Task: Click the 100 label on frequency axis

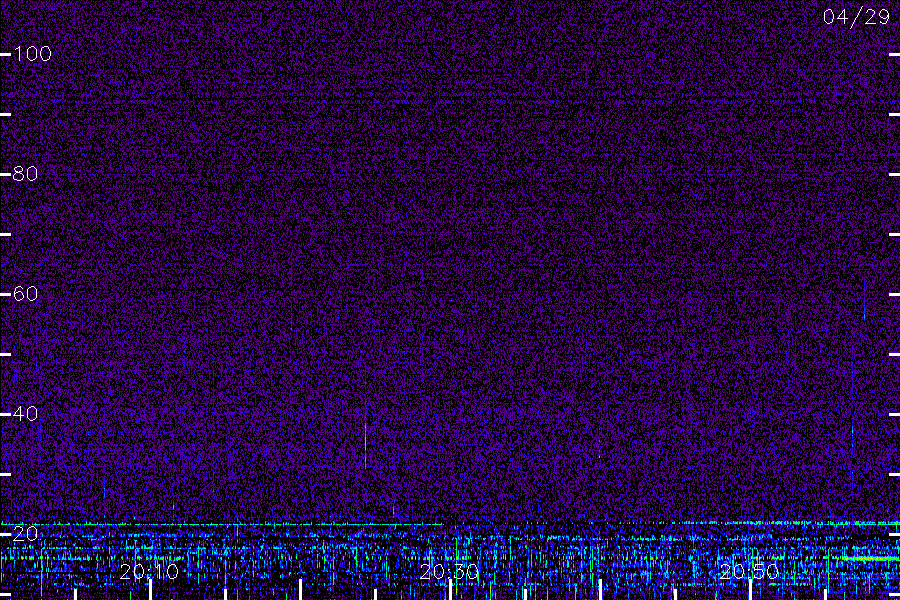Action: (x=32, y=54)
